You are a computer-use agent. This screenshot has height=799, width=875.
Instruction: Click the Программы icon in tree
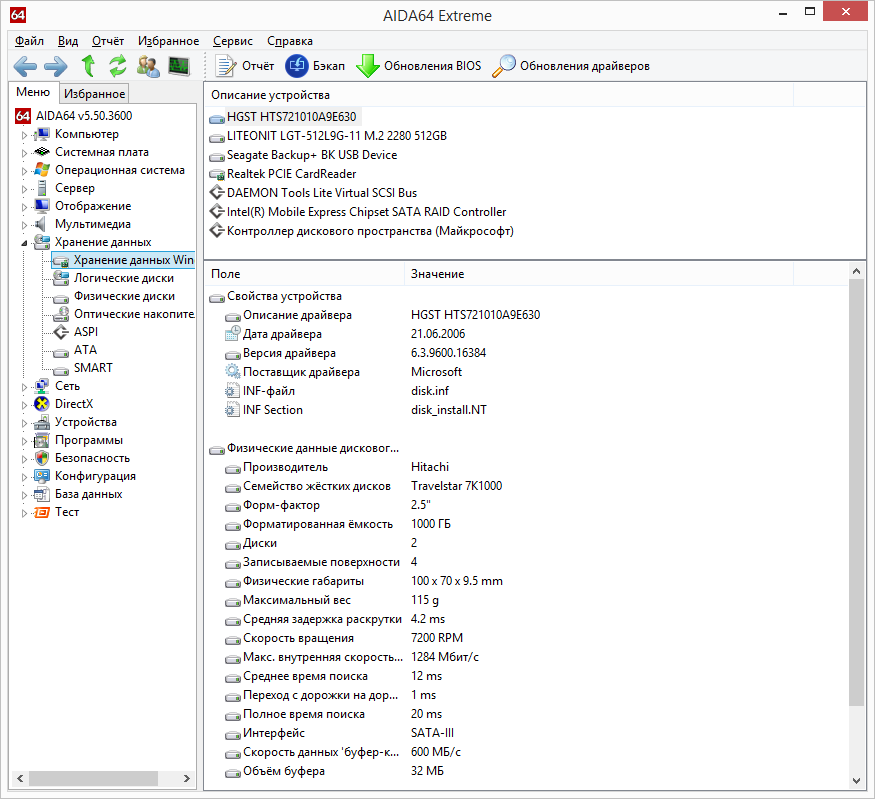point(42,440)
